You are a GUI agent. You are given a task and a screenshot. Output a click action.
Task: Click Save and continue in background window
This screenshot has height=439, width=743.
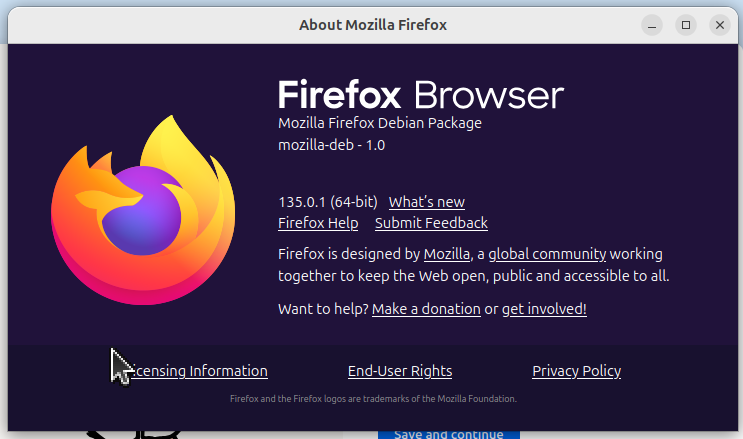pyautogui.click(x=448, y=434)
